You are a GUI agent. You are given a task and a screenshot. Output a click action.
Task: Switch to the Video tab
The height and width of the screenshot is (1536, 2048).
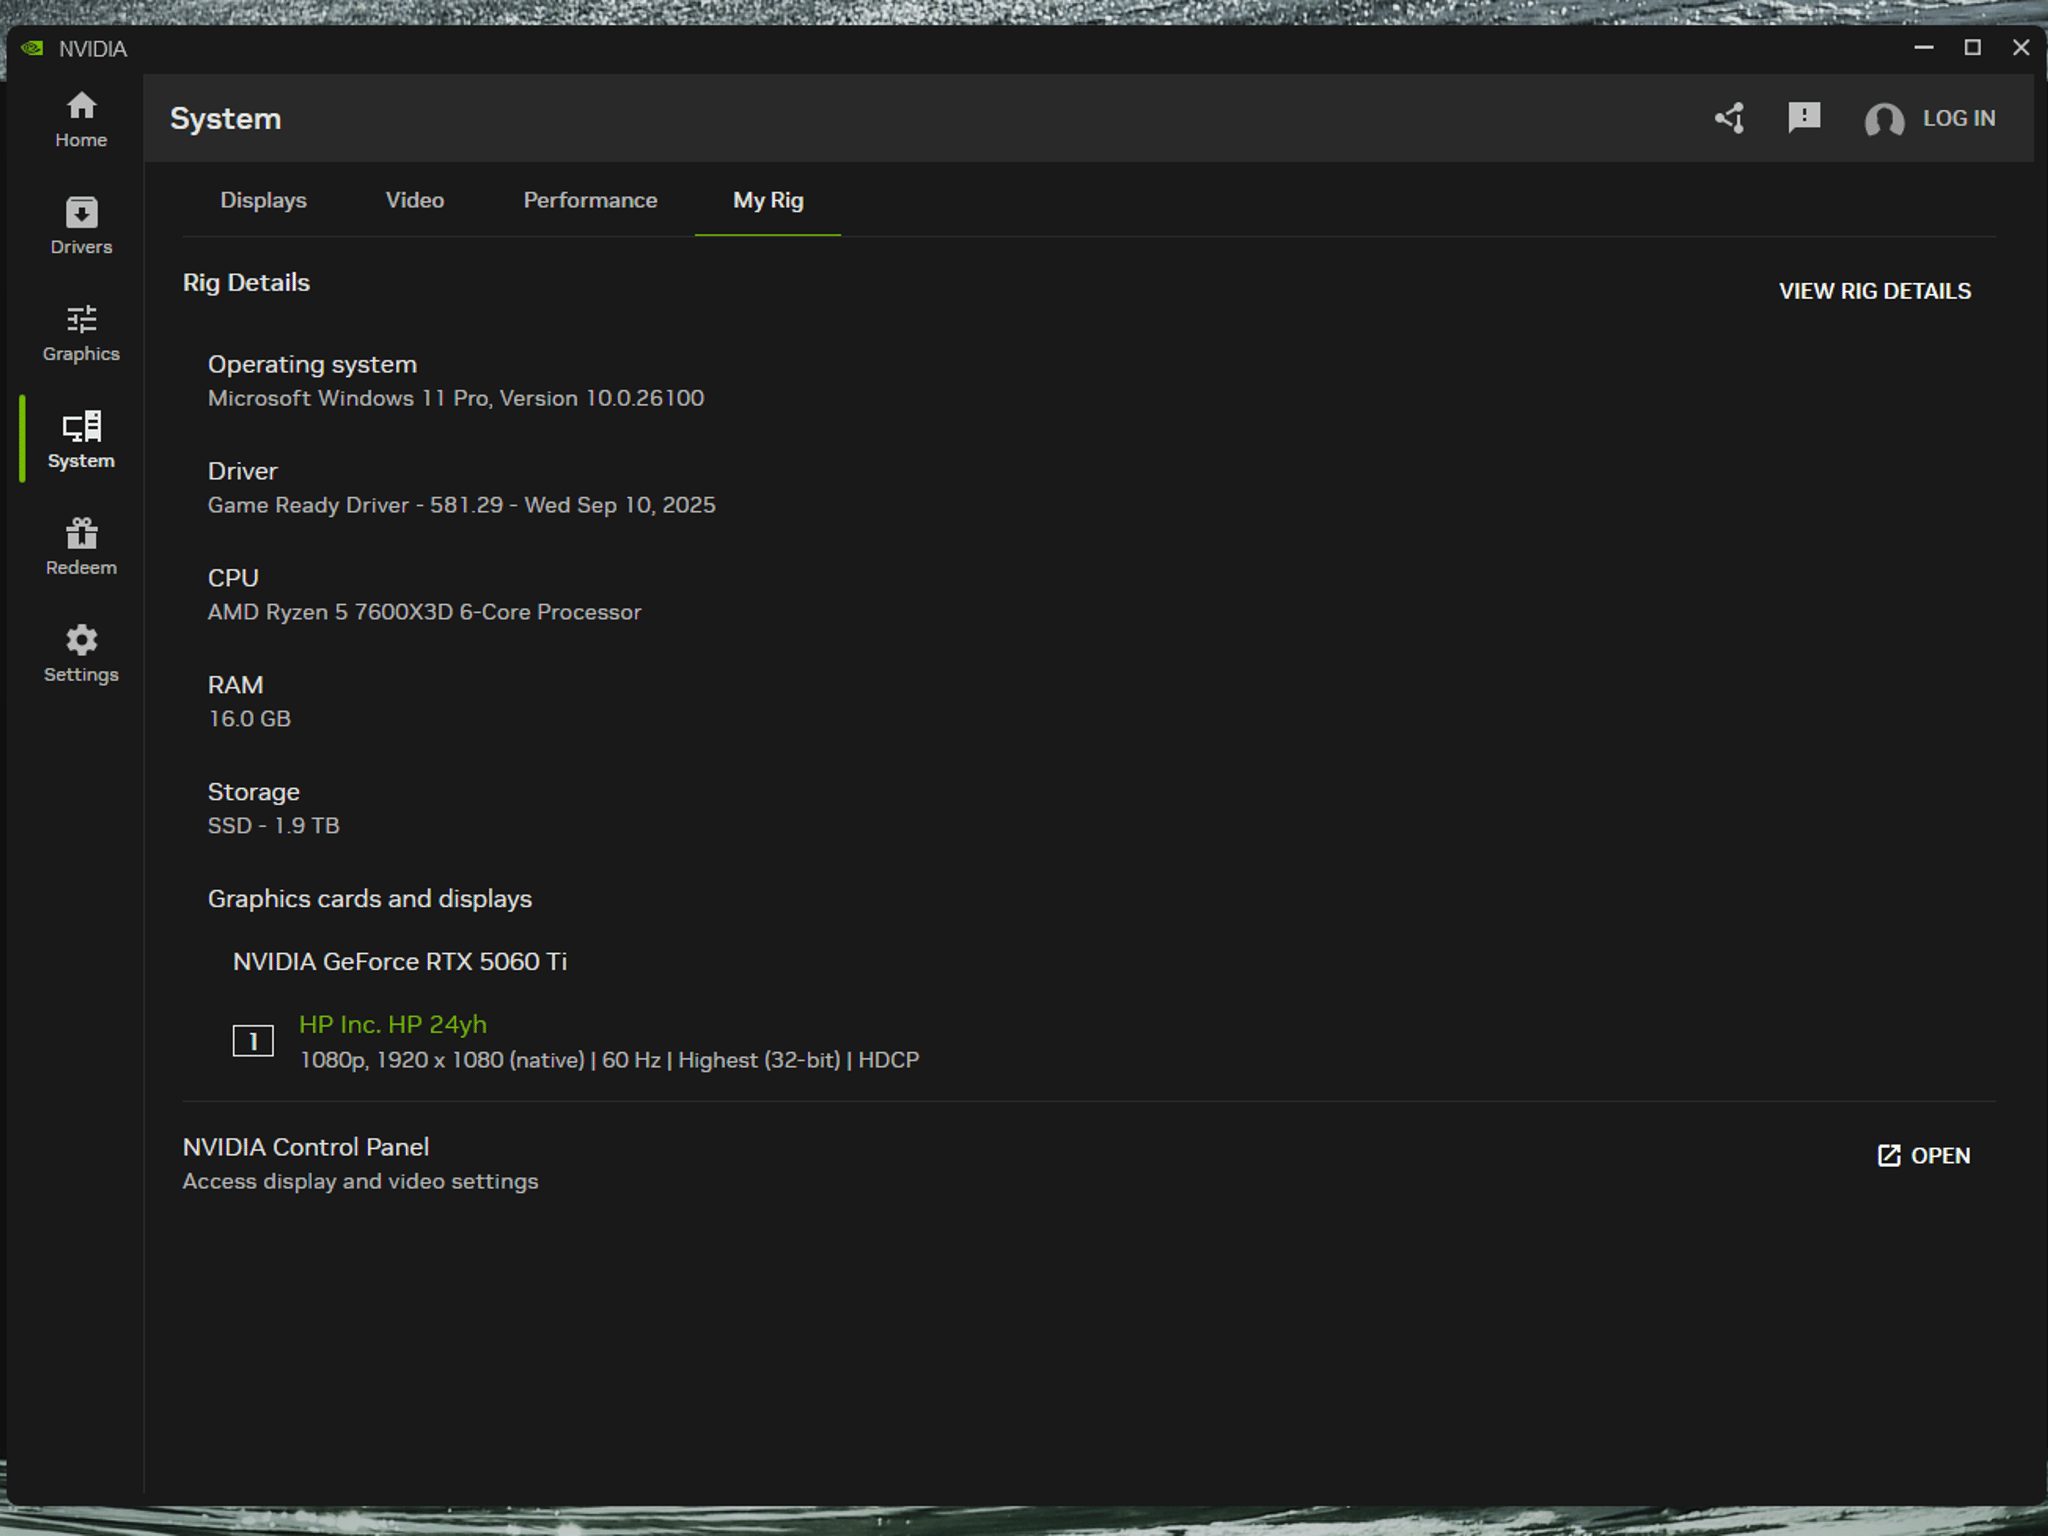pyautogui.click(x=415, y=200)
